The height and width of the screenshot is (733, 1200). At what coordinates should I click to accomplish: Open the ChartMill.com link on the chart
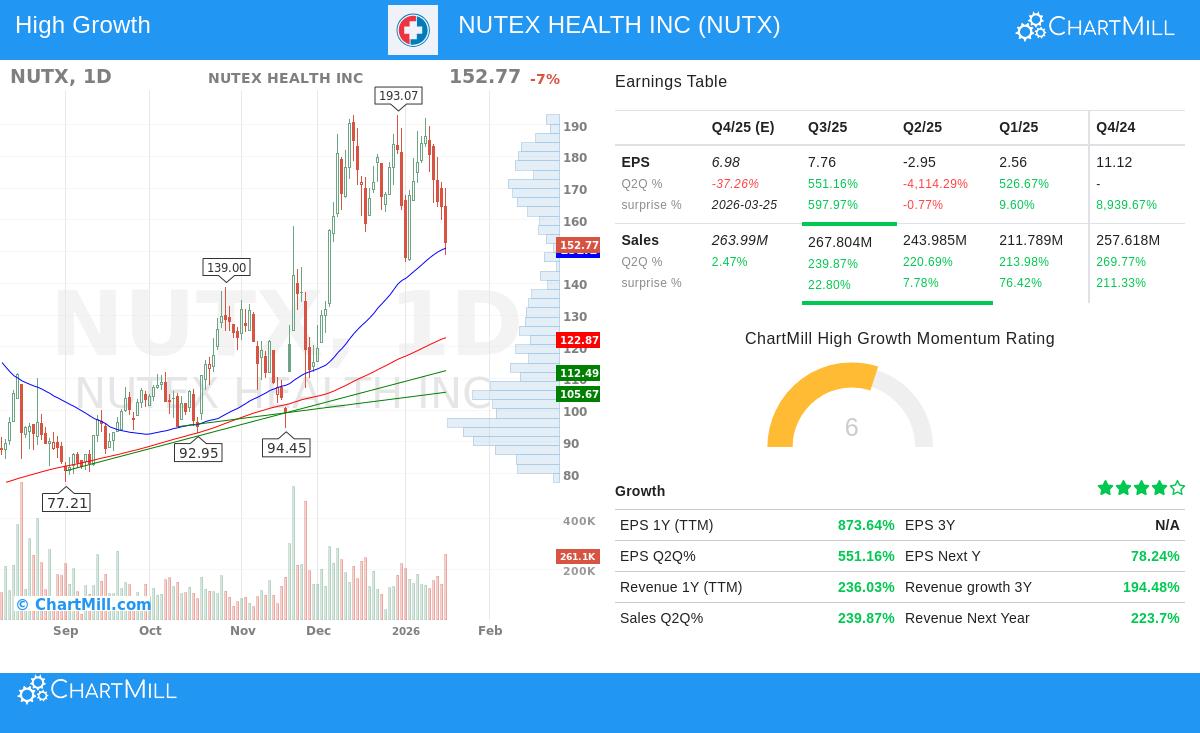[92, 605]
